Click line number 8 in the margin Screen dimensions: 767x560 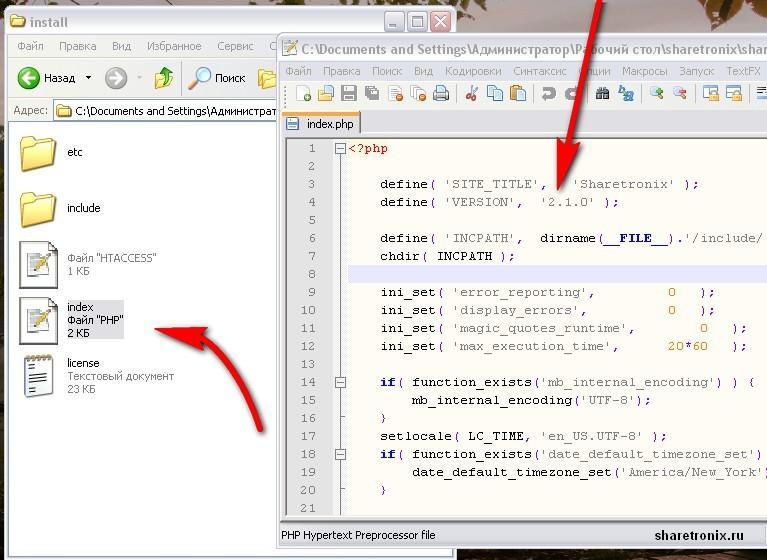point(312,274)
